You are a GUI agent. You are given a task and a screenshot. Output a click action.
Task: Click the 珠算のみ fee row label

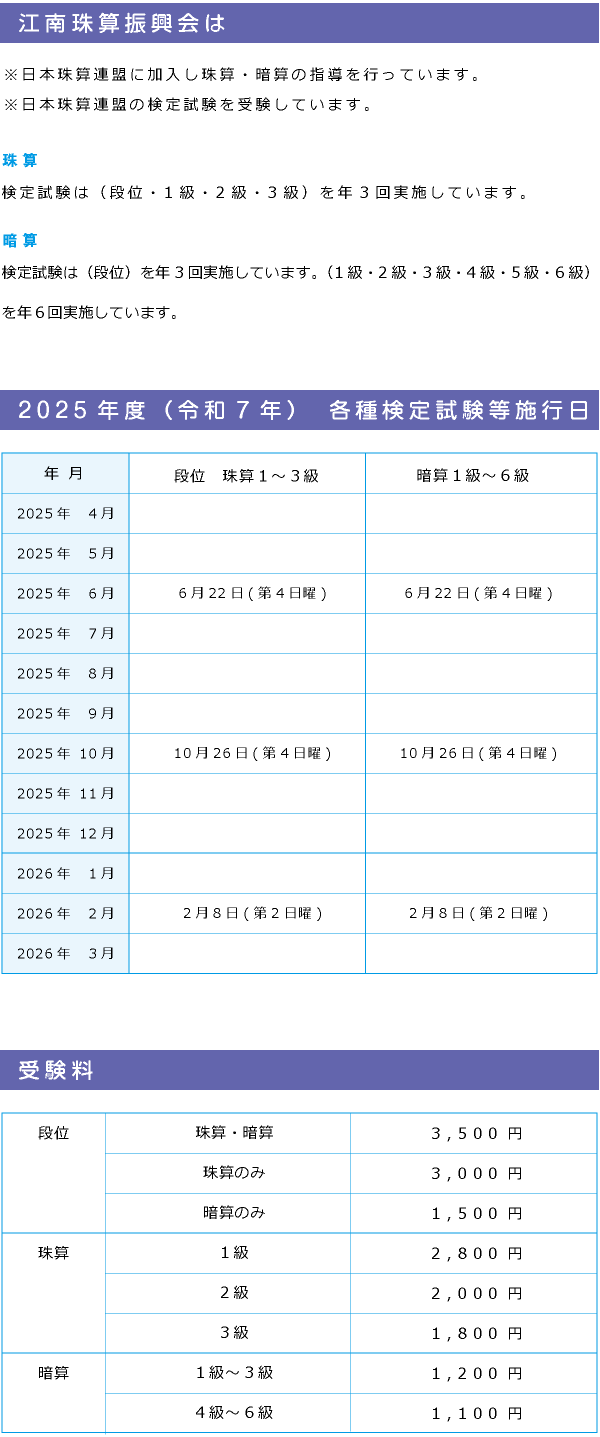pyautogui.click(x=234, y=1173)
